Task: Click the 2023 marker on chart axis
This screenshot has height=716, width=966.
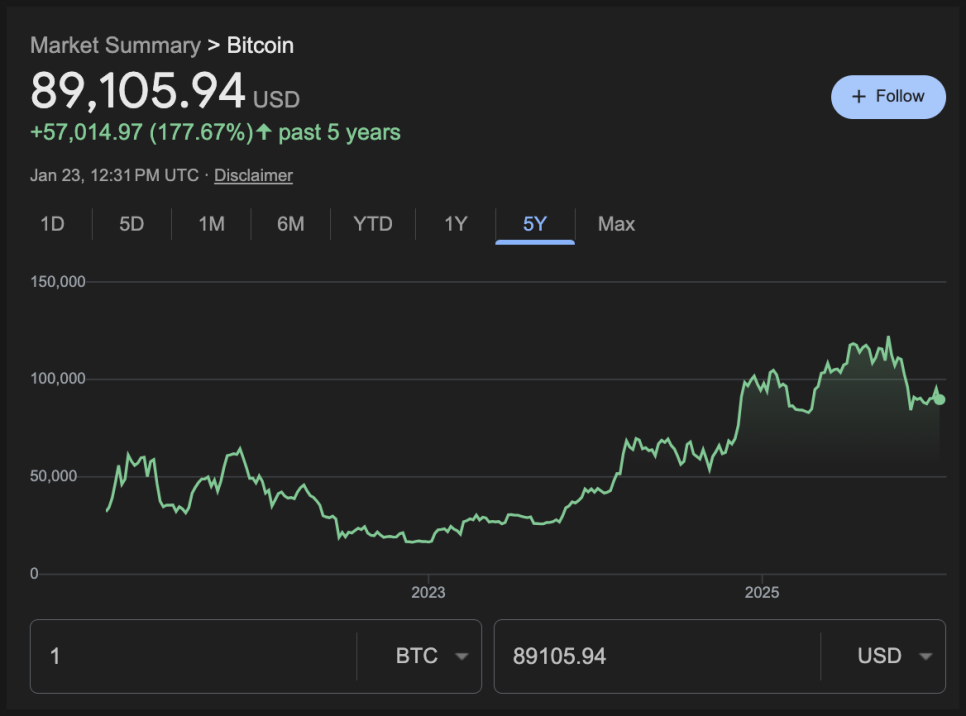Action: (x=428, y=592)
